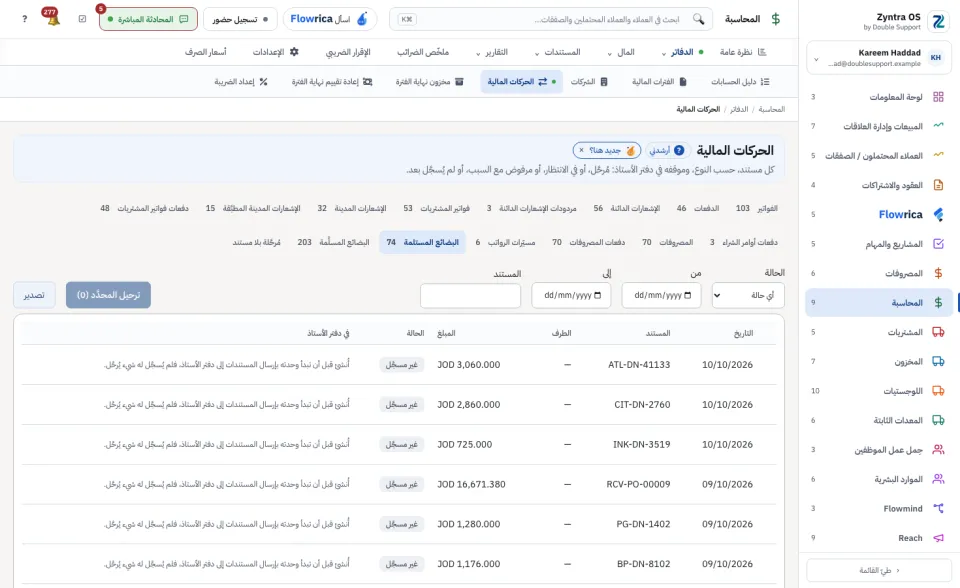Open الموارد البشرية sidebar icon
The image size is (960, 588).
pyautogui.click(x=938, y=479)
